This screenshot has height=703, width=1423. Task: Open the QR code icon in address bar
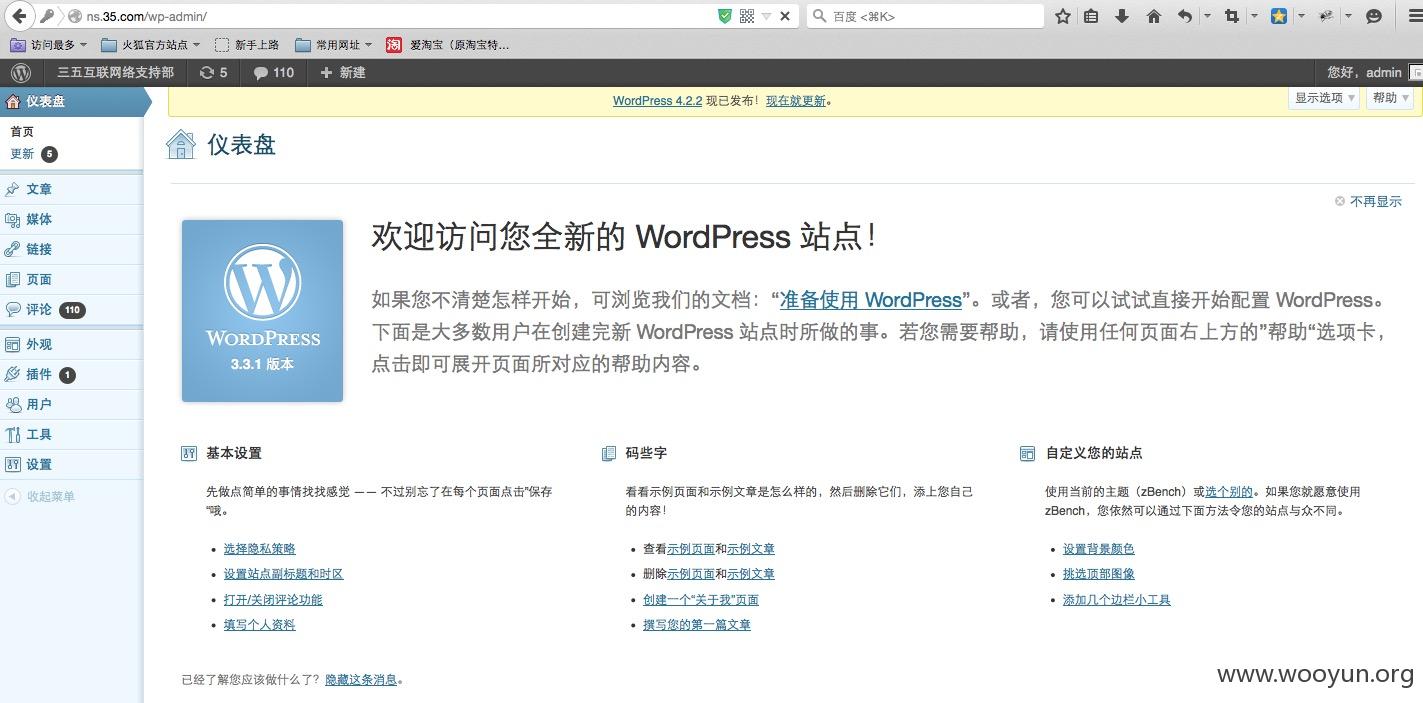coord(747,16)
